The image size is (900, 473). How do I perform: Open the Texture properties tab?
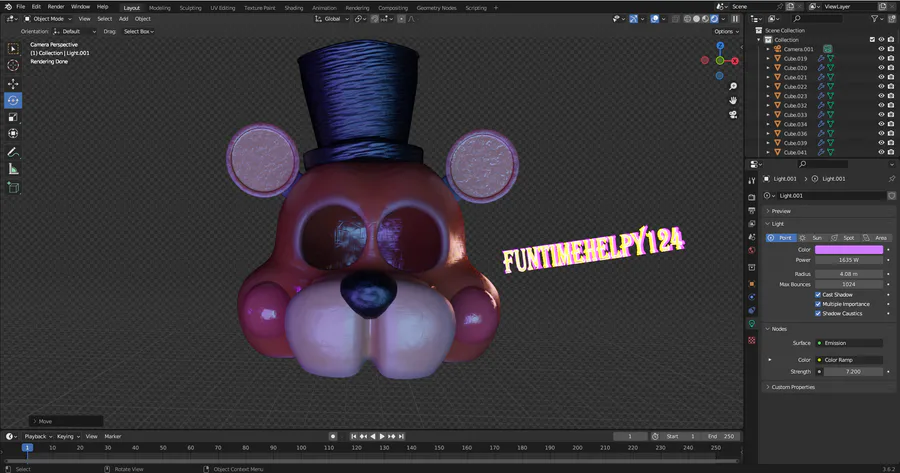752,340
